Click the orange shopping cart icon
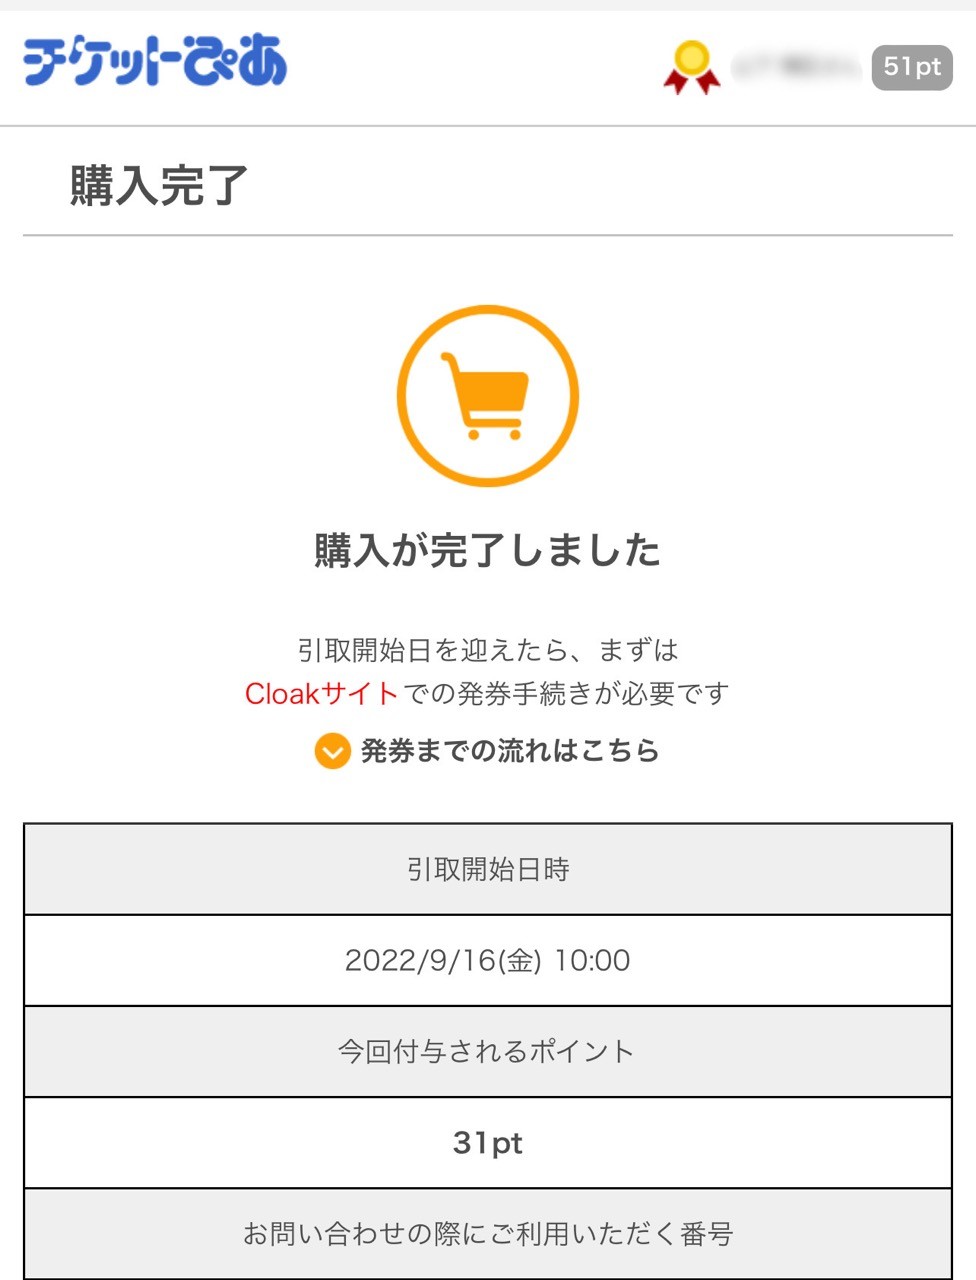This screenshot has width=976, height=1280. click(485, 395)
